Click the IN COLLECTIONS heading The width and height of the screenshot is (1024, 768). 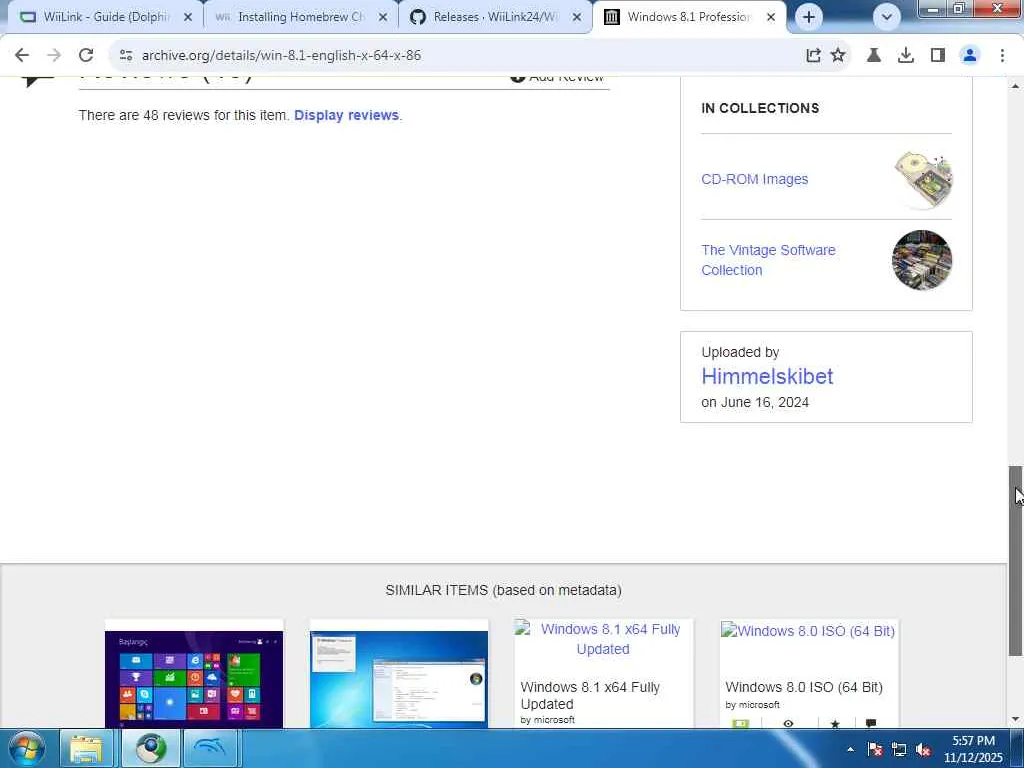[x=760, y=108]
